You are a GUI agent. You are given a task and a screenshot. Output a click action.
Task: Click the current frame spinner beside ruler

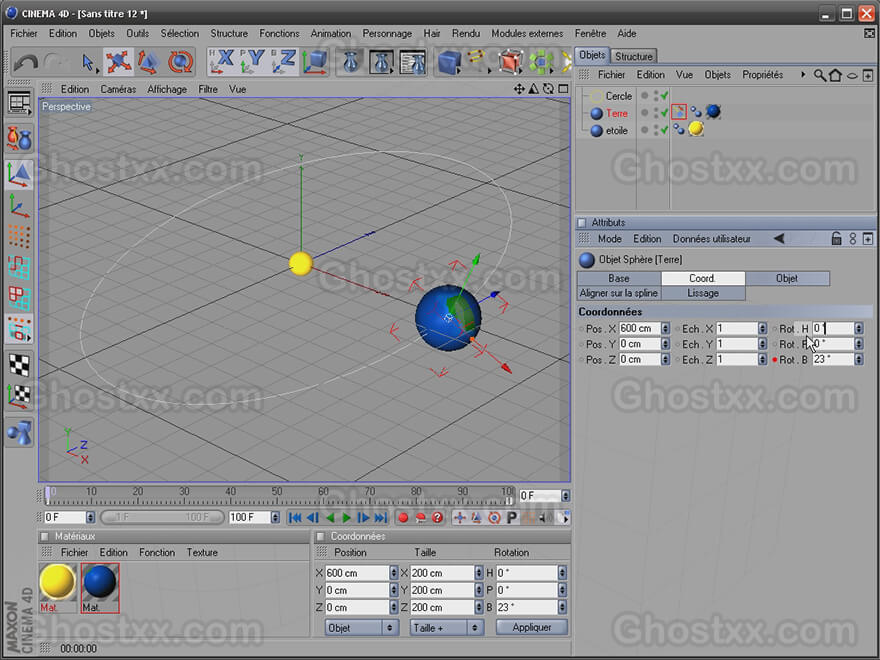click(566, 496)
